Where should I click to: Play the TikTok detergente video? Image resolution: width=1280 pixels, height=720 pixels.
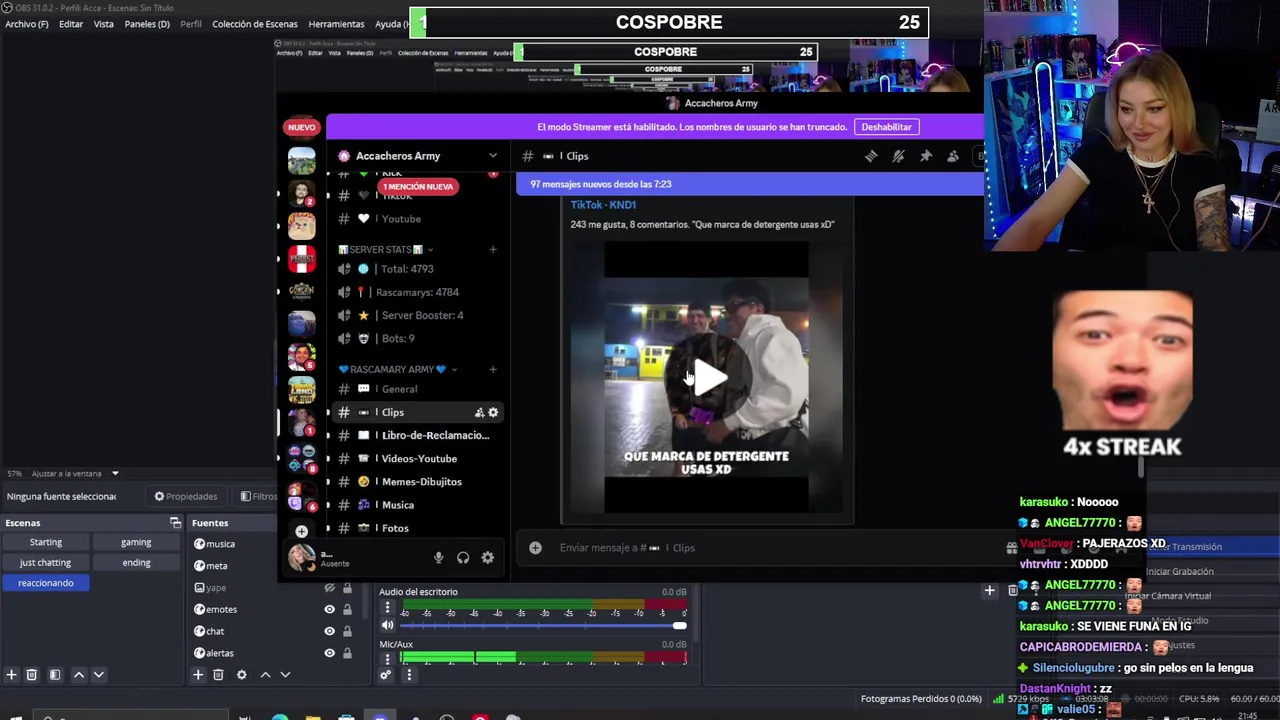709,378
